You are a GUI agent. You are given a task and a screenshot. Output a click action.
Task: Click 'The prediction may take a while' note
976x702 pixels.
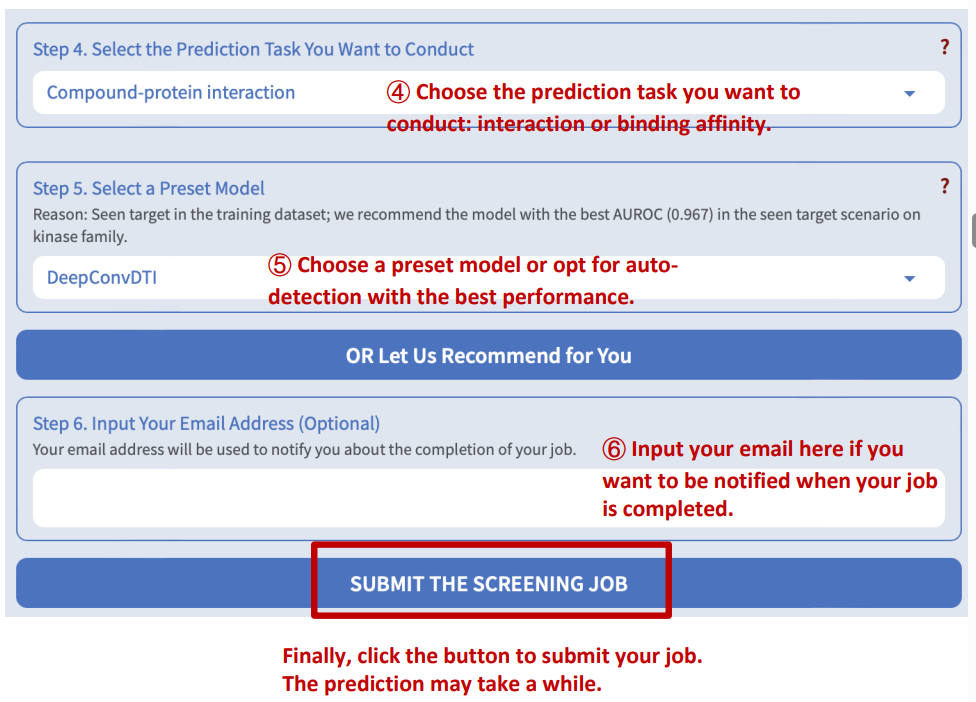click(x=442, y=685)
